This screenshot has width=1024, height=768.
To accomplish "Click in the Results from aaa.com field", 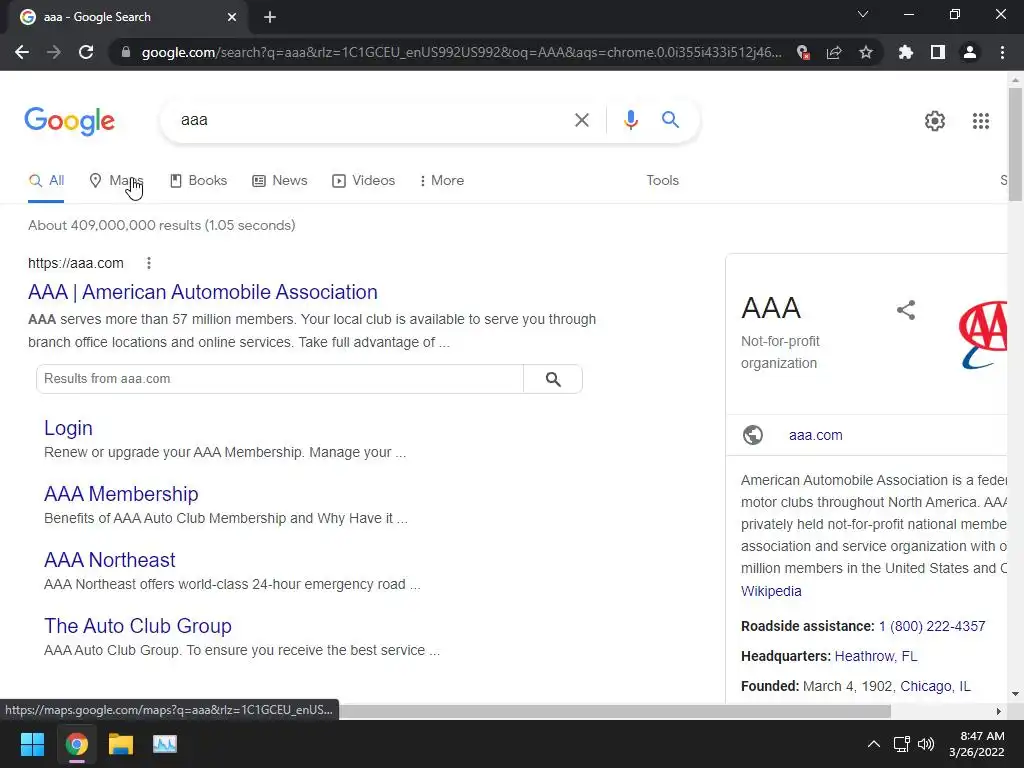I will point(280,379).
